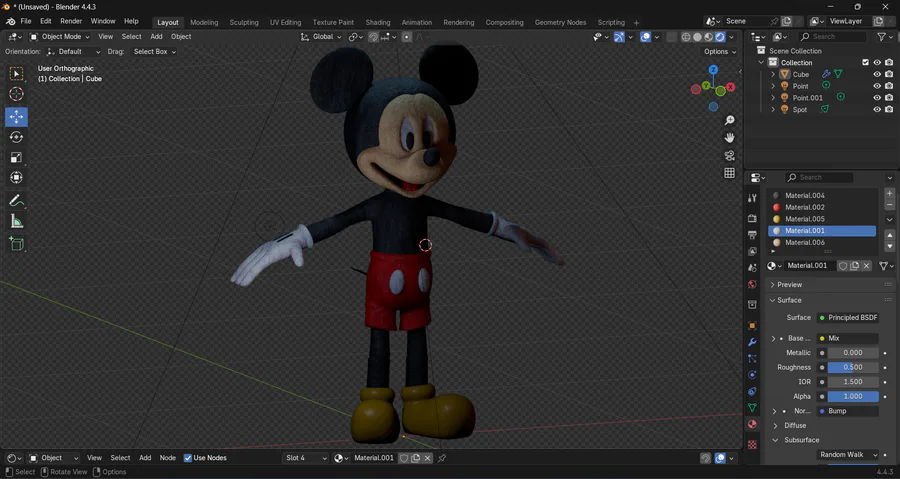Viewport: 900px width, 479px height.
Task: Select Material.002 in material slots
Action: (x=822, y=207)
